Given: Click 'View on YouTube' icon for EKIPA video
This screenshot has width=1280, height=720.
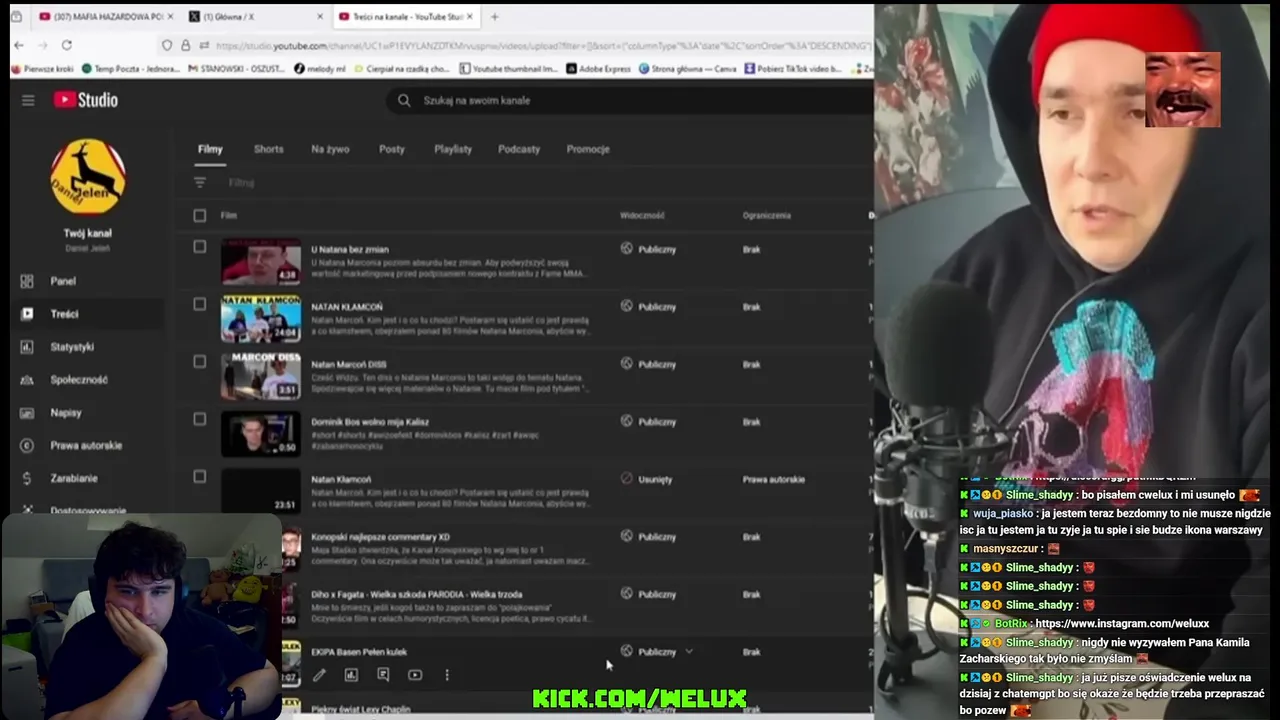Looking at the screenshot, I should 415,675.
